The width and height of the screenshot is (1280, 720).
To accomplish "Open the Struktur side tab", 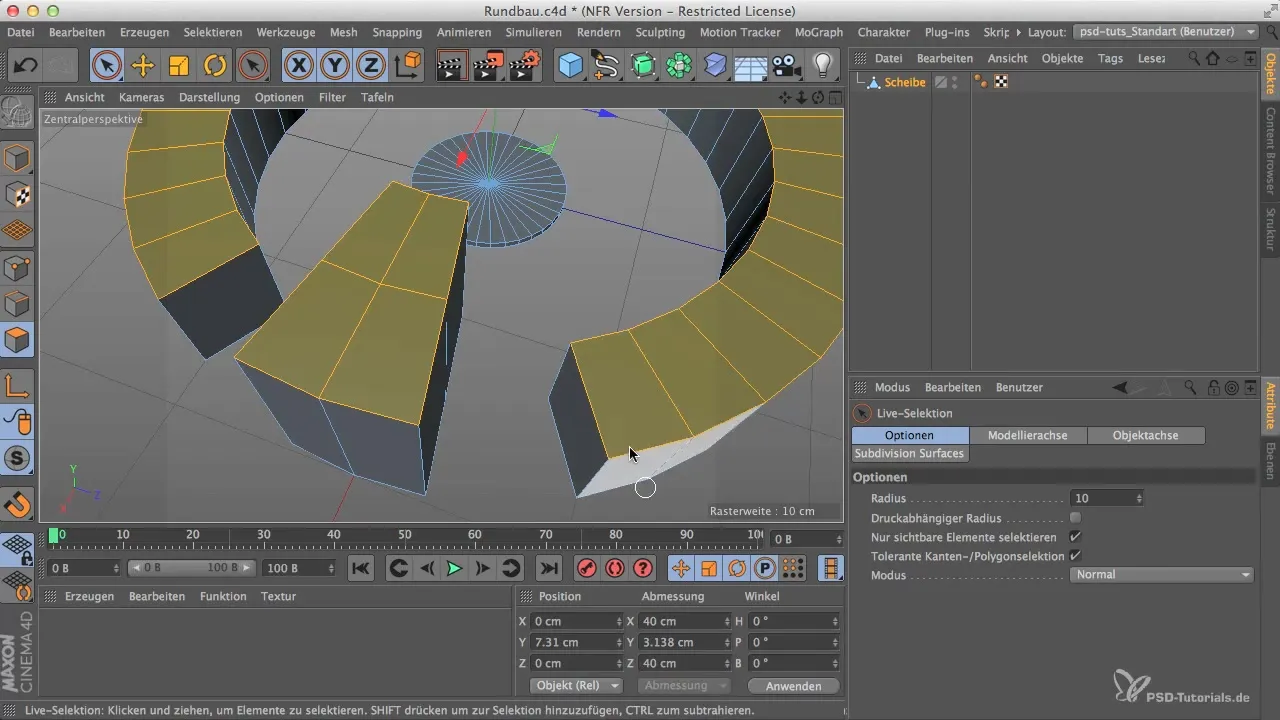I will (x=1270, y=230).
